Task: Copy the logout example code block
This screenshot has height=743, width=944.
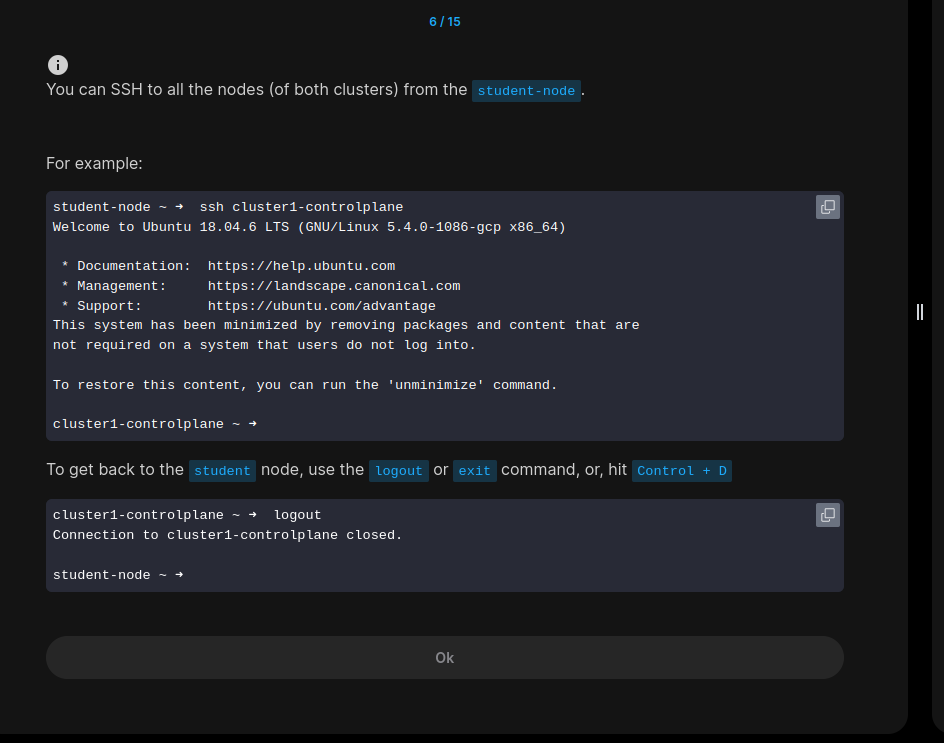Action: [x=827, y=515]
